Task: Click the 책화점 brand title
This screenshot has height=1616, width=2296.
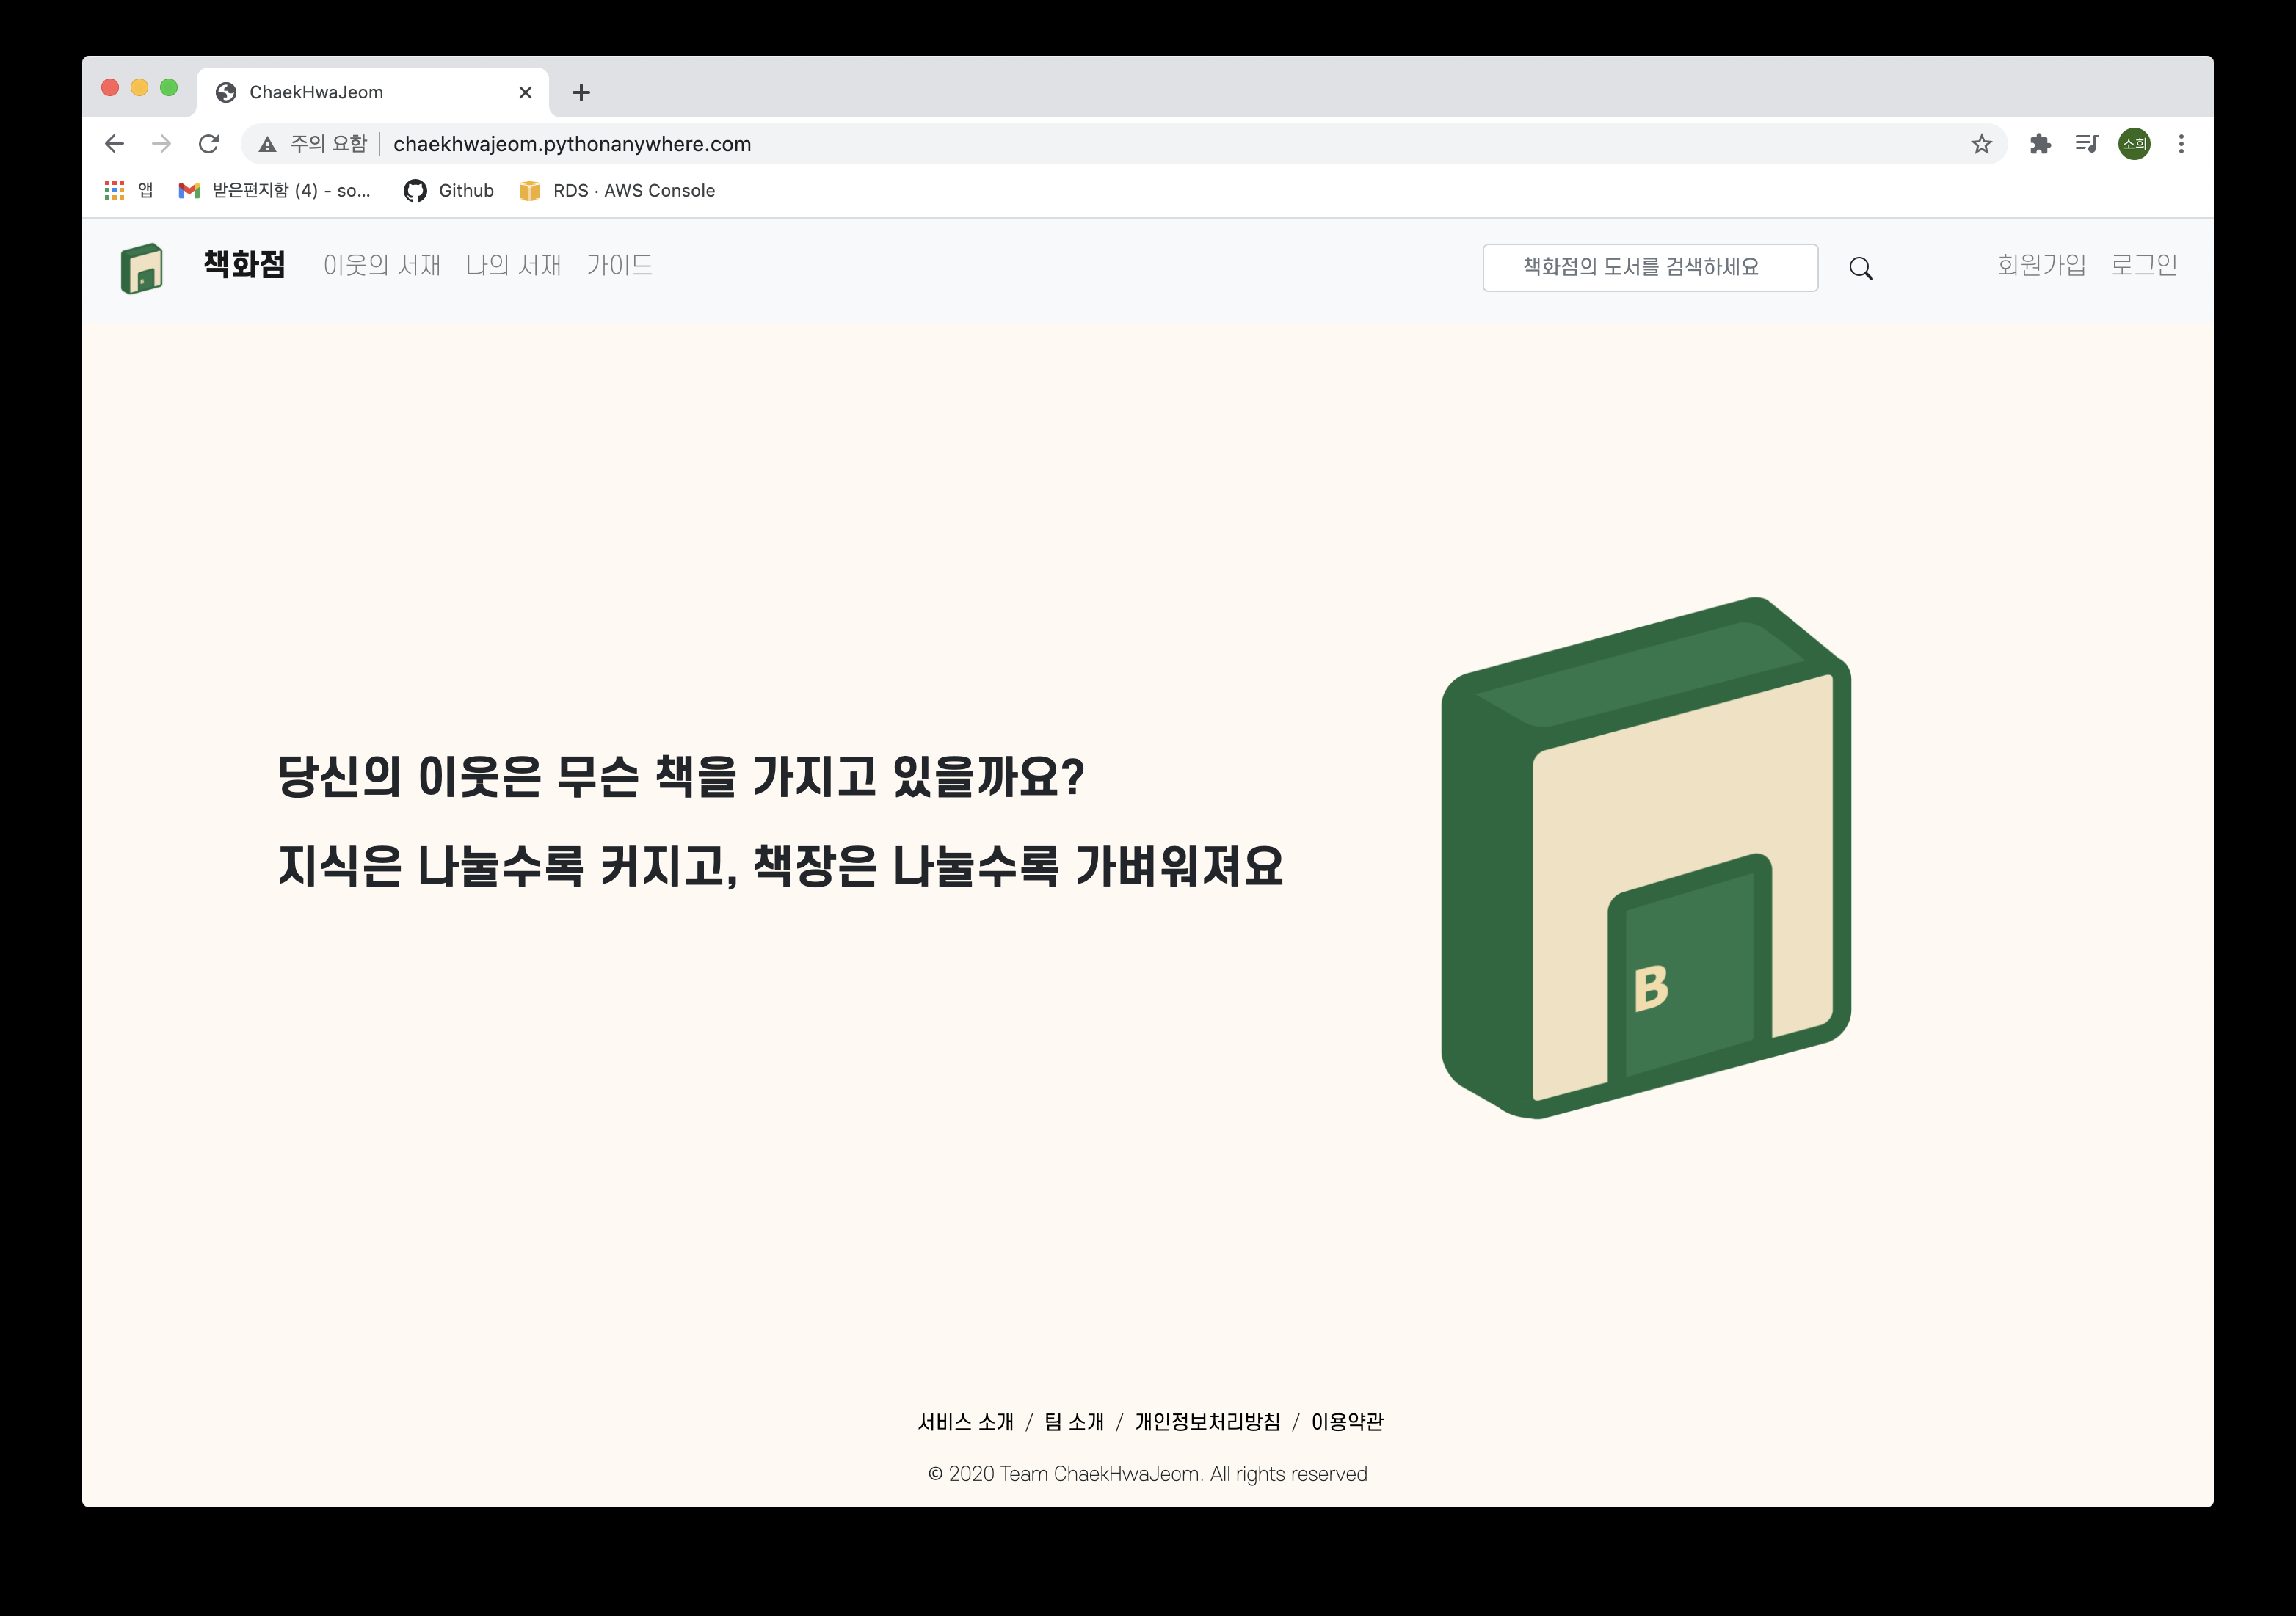Action: click(x=245, y=264)
